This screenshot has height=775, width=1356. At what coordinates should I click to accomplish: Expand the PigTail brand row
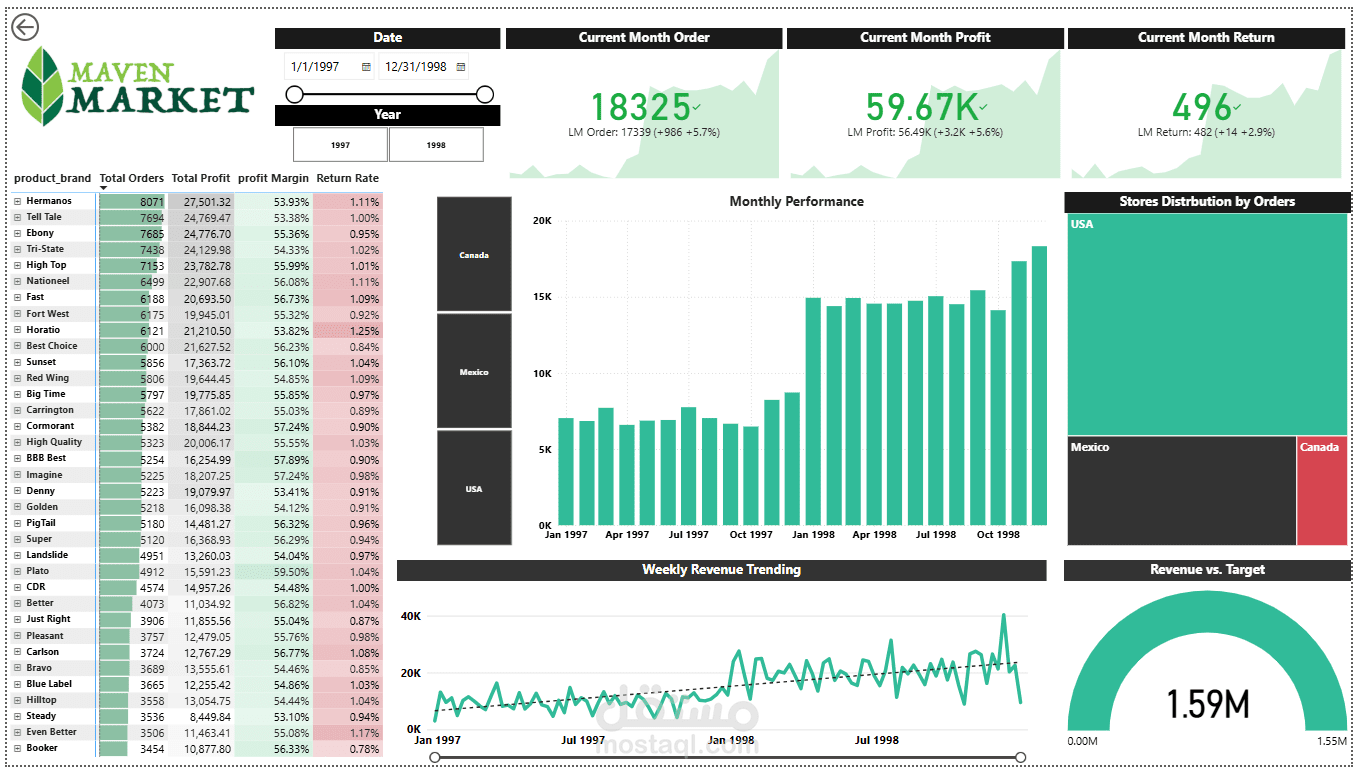(x=18, y=523)
